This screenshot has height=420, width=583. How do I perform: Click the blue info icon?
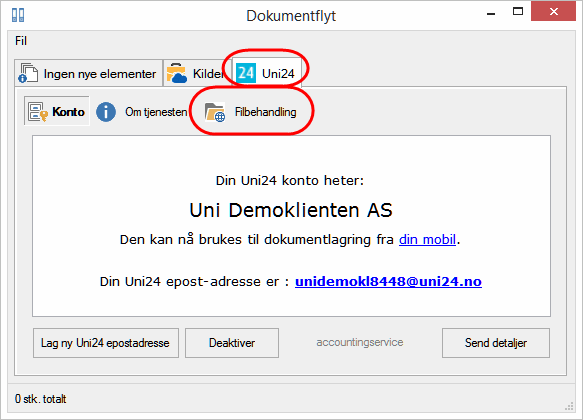point(106,112)
